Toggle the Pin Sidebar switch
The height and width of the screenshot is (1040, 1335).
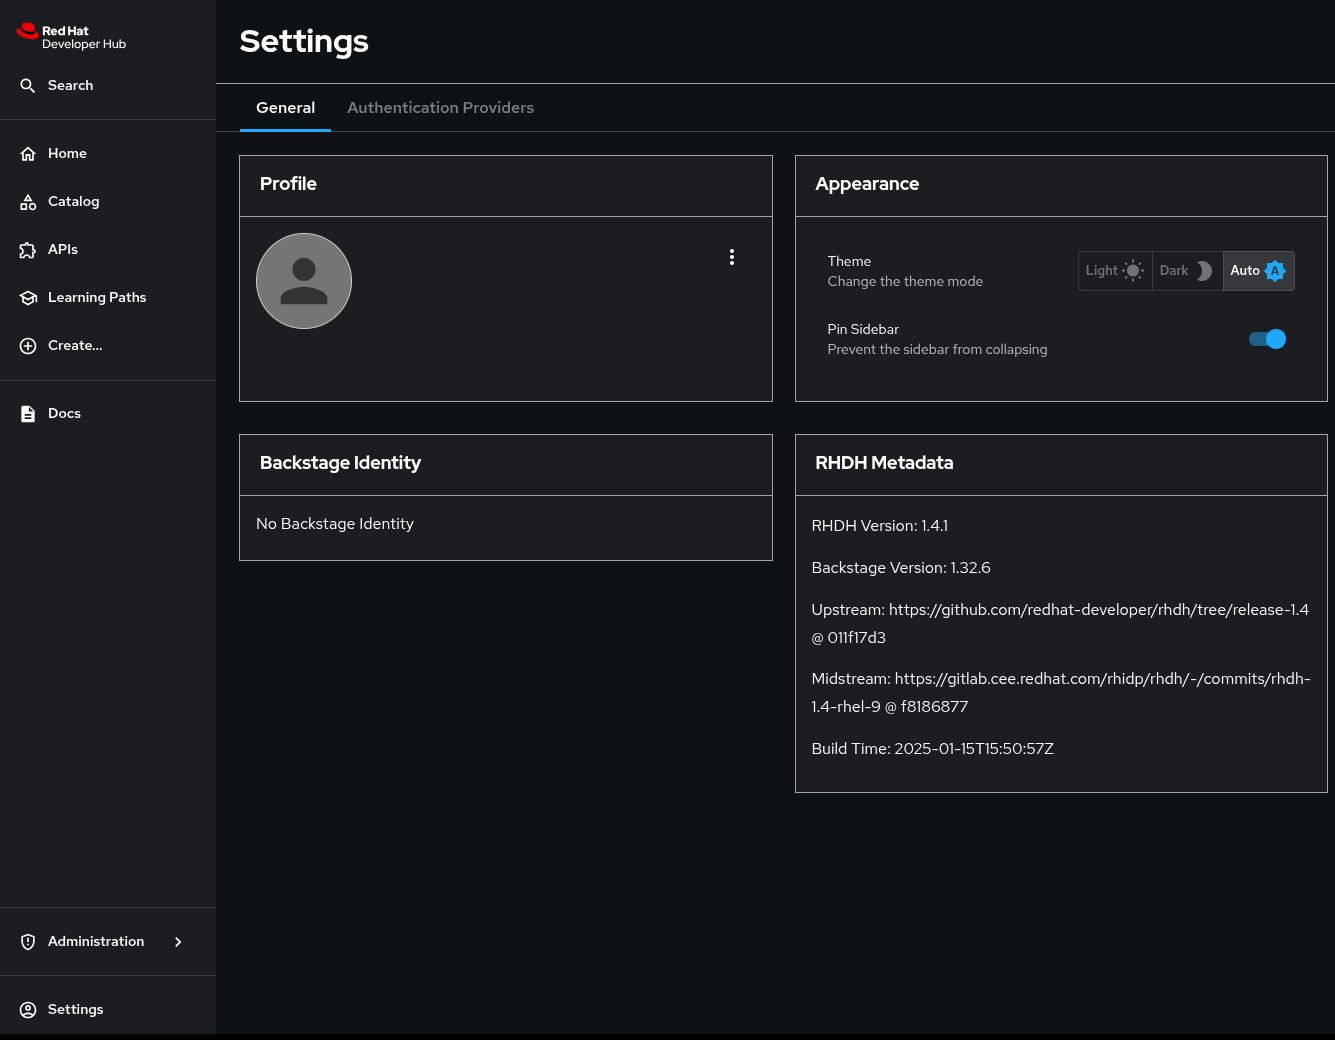[x=1267, y=339]
